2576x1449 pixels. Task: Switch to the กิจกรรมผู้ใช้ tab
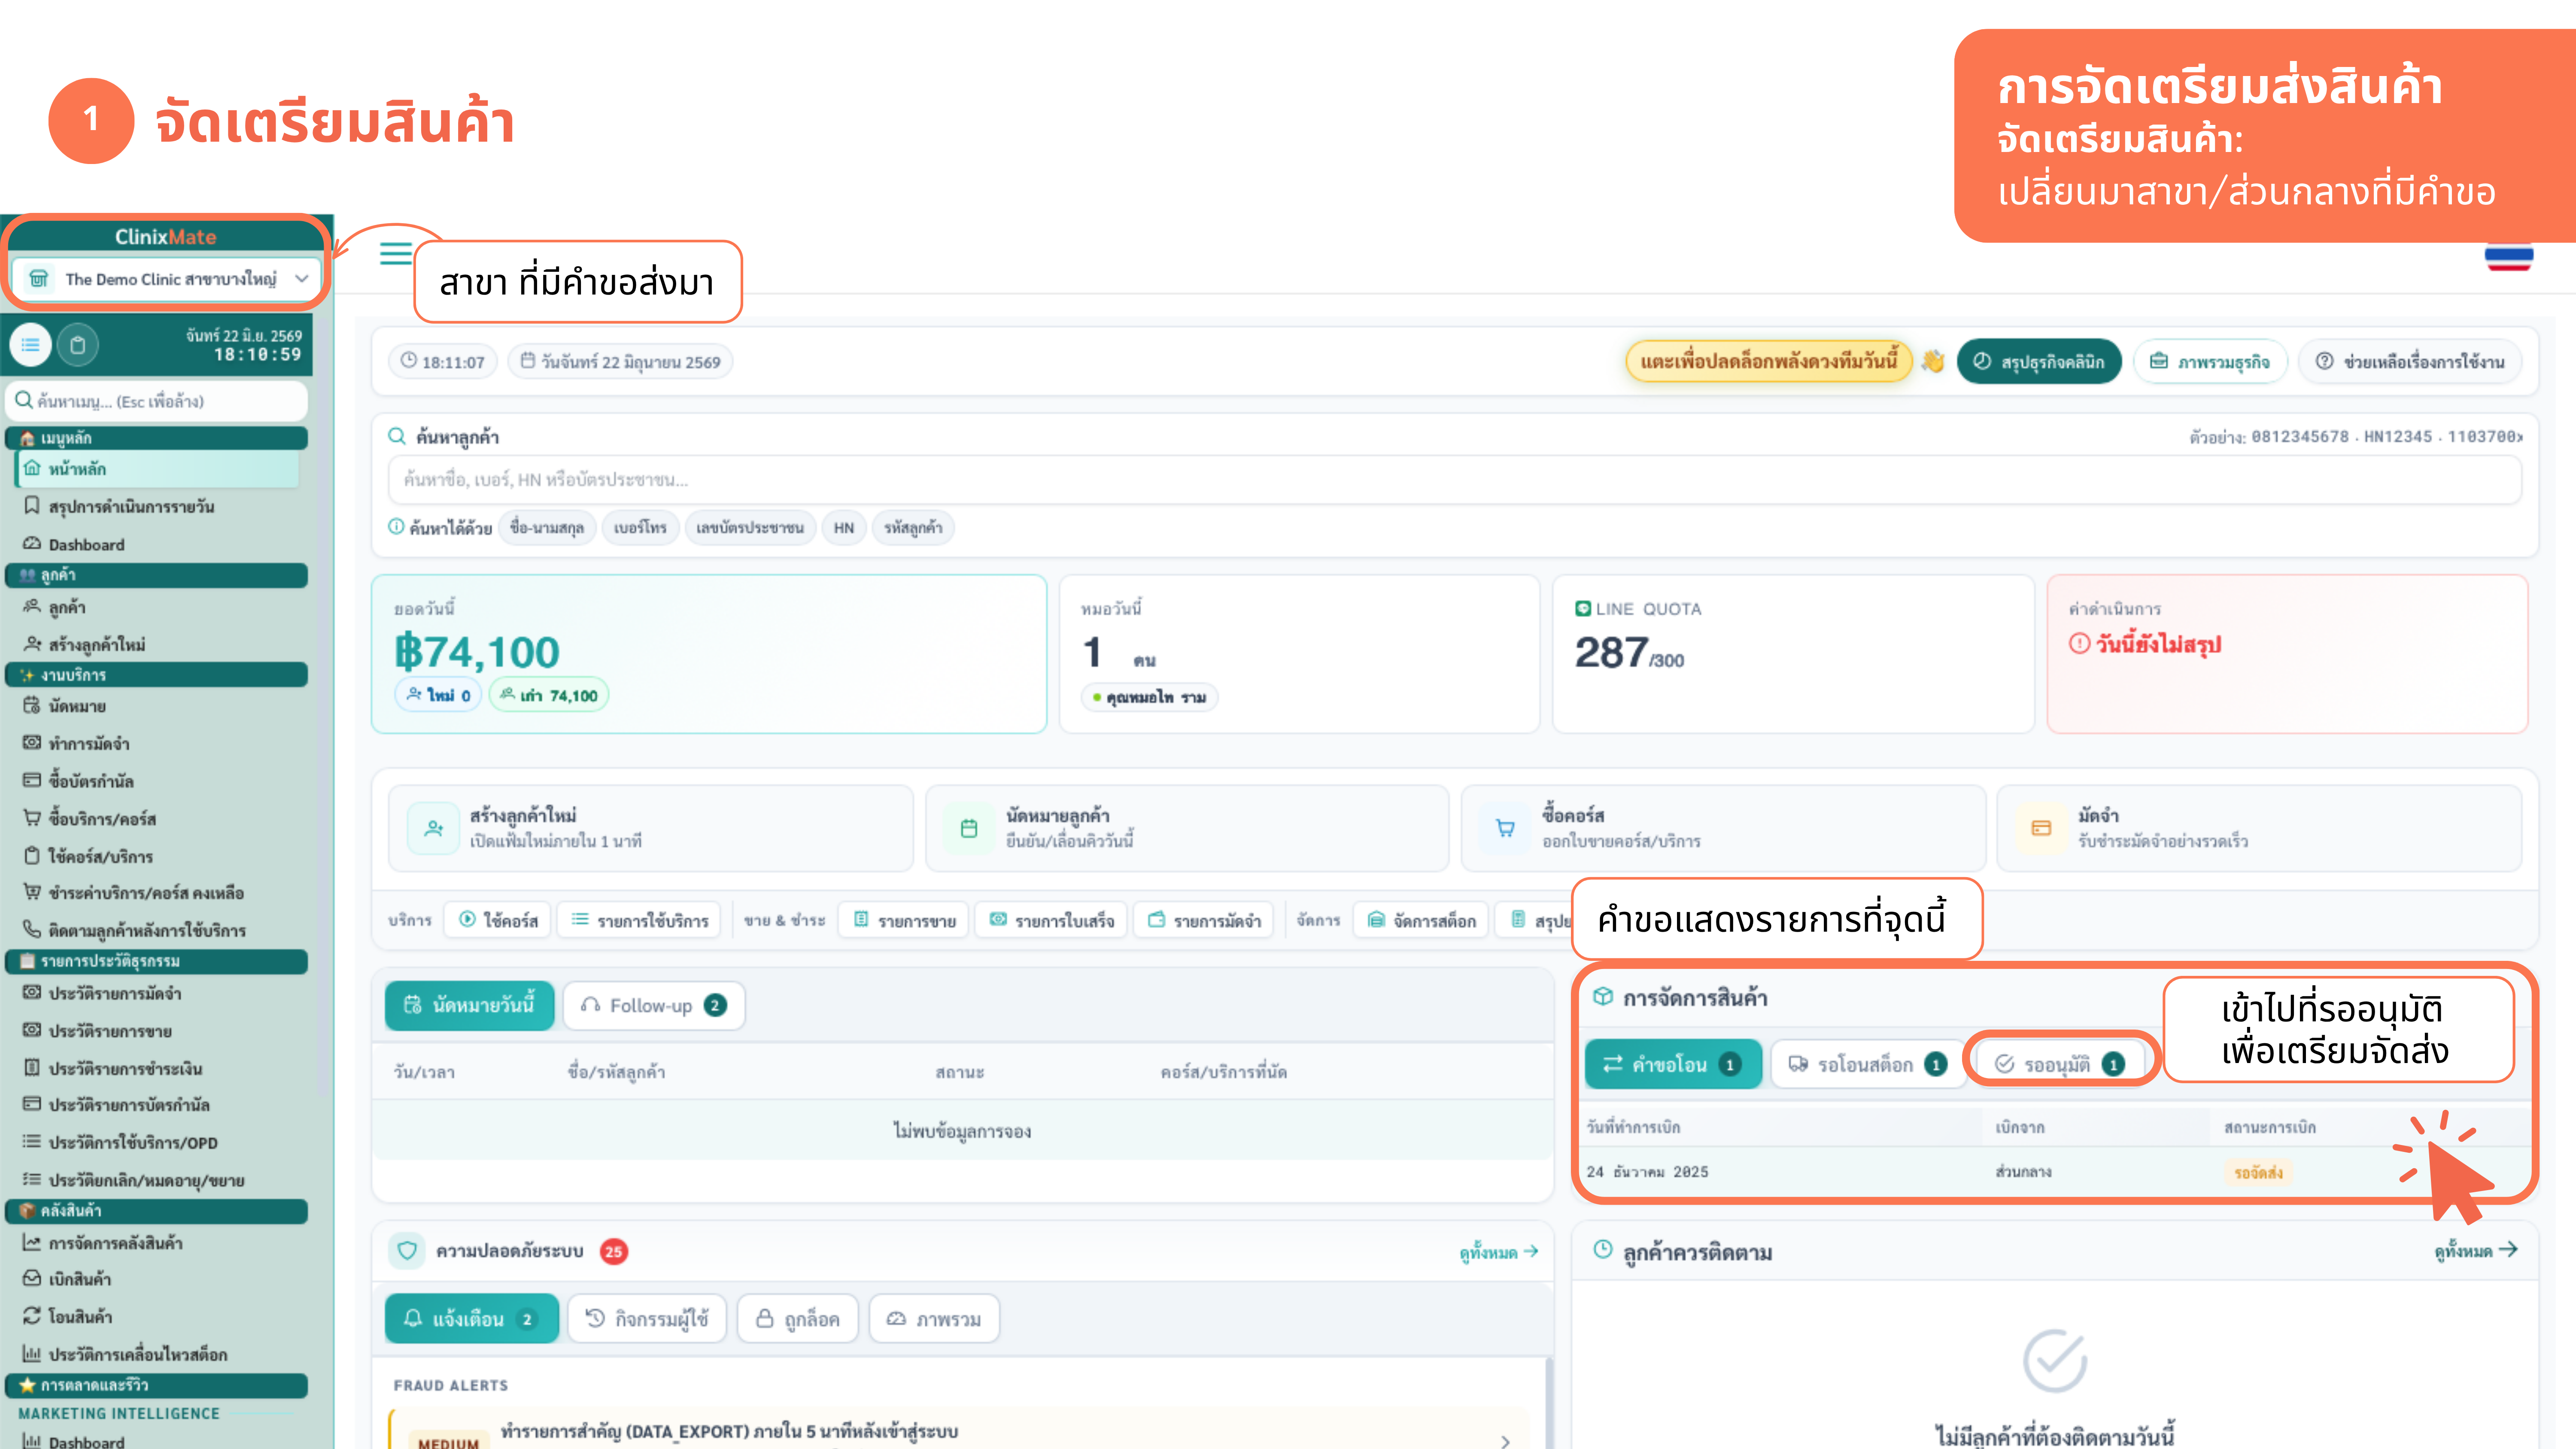tap(647, 1319)
